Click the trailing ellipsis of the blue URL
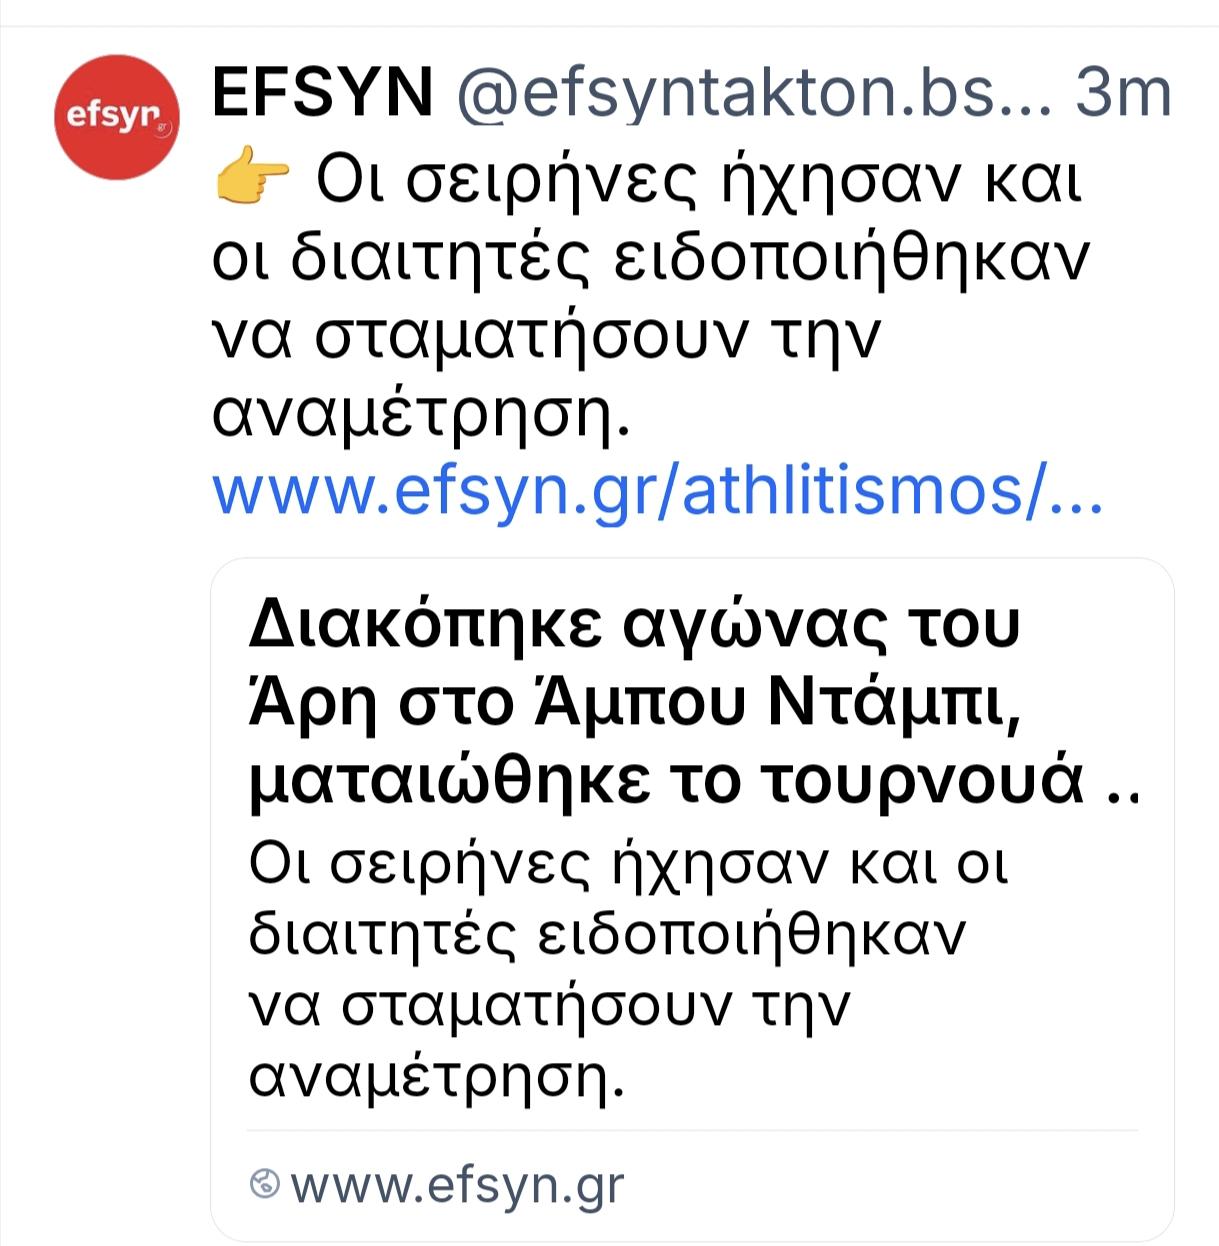Image resolution: width=1219 pixels, height=1246 pixels. click(x=1078, y=492)
